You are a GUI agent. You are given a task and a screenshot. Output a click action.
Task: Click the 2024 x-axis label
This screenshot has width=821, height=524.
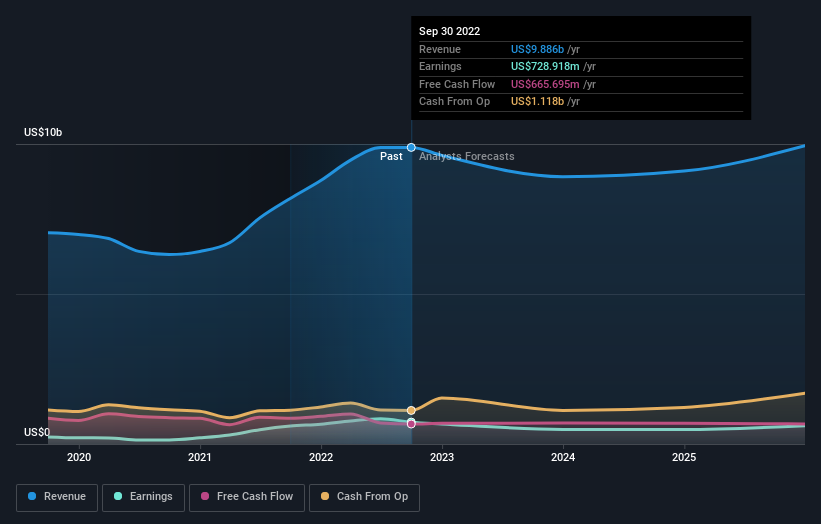[563, 458]
